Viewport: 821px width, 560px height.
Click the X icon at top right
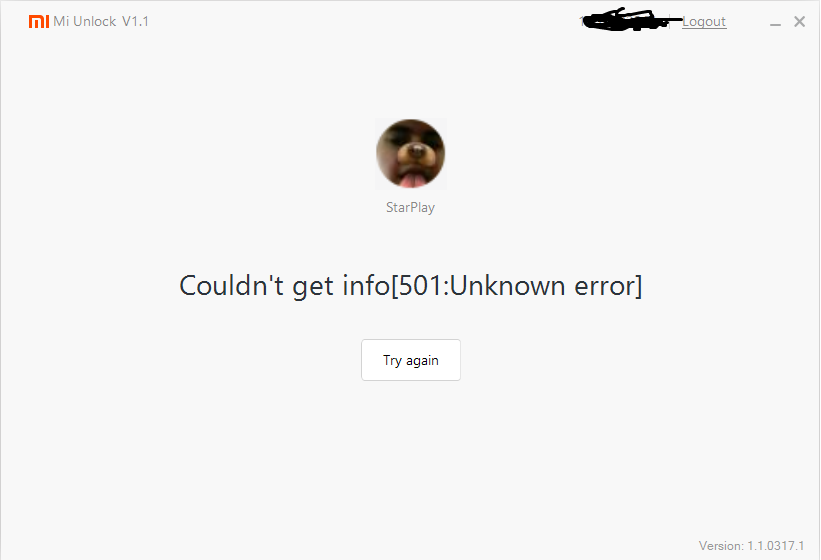point(800,21)
